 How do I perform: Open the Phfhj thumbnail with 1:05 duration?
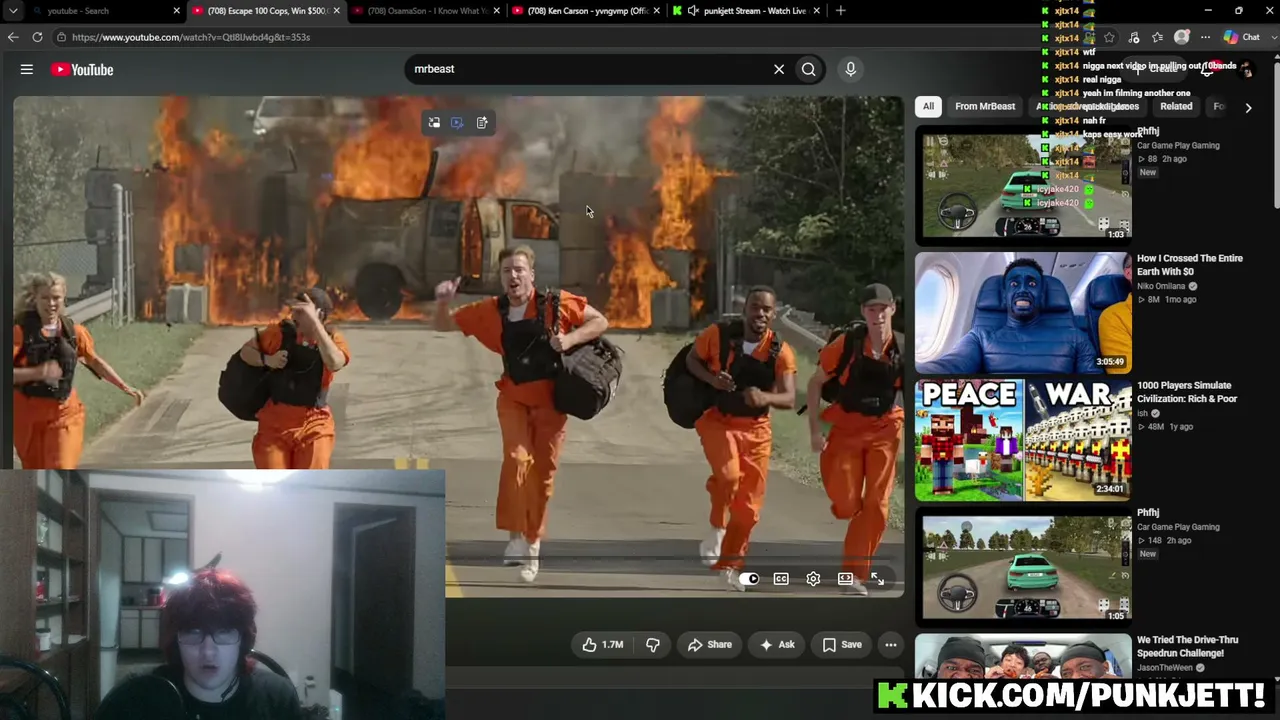(1023, 566)
